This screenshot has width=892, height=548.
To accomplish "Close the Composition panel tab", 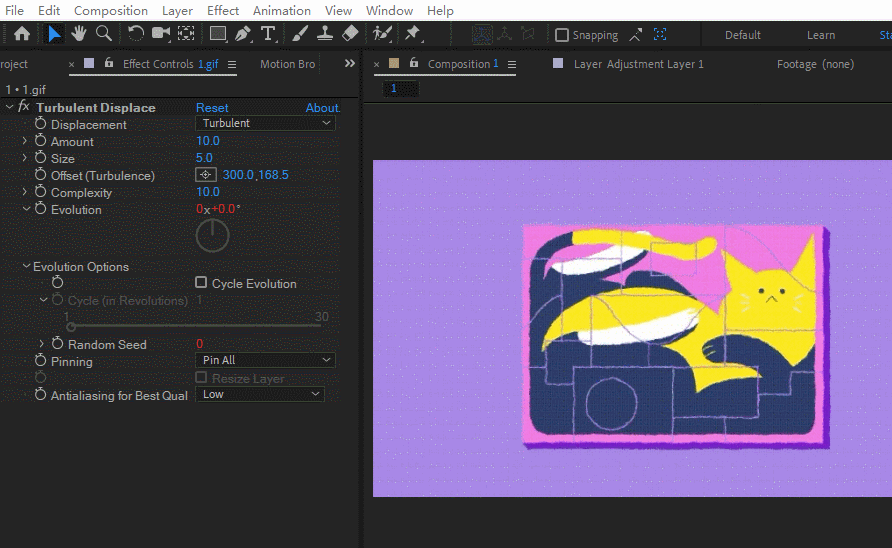I will (x=377, y=65).
